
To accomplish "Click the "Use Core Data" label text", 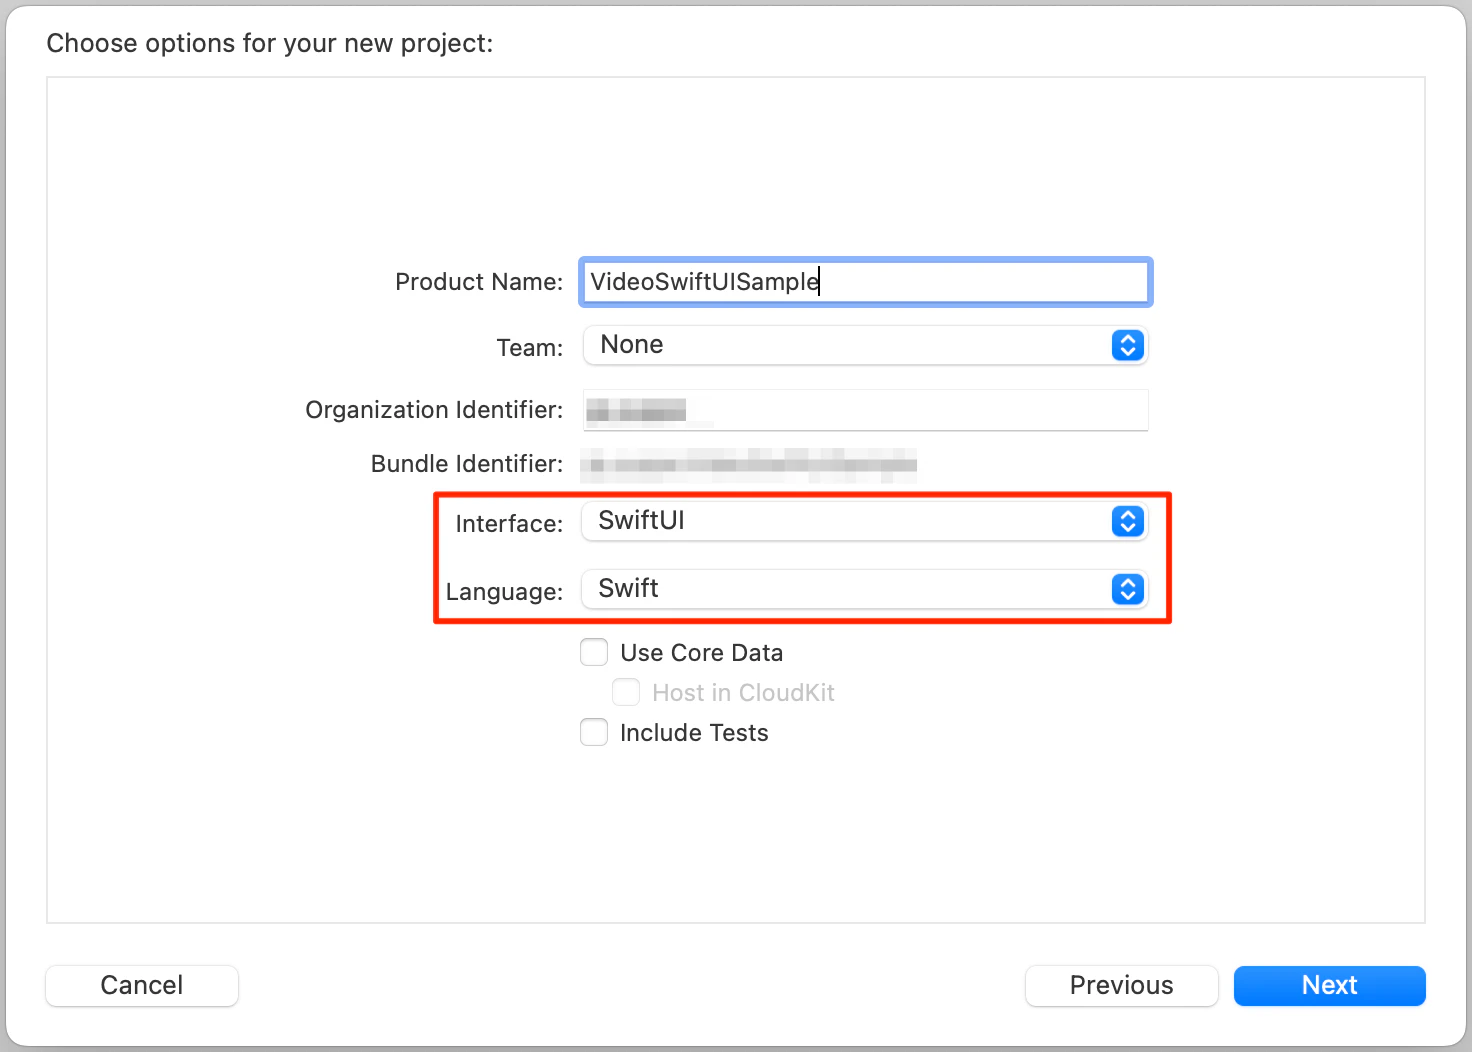I will (x=701, y=653).
